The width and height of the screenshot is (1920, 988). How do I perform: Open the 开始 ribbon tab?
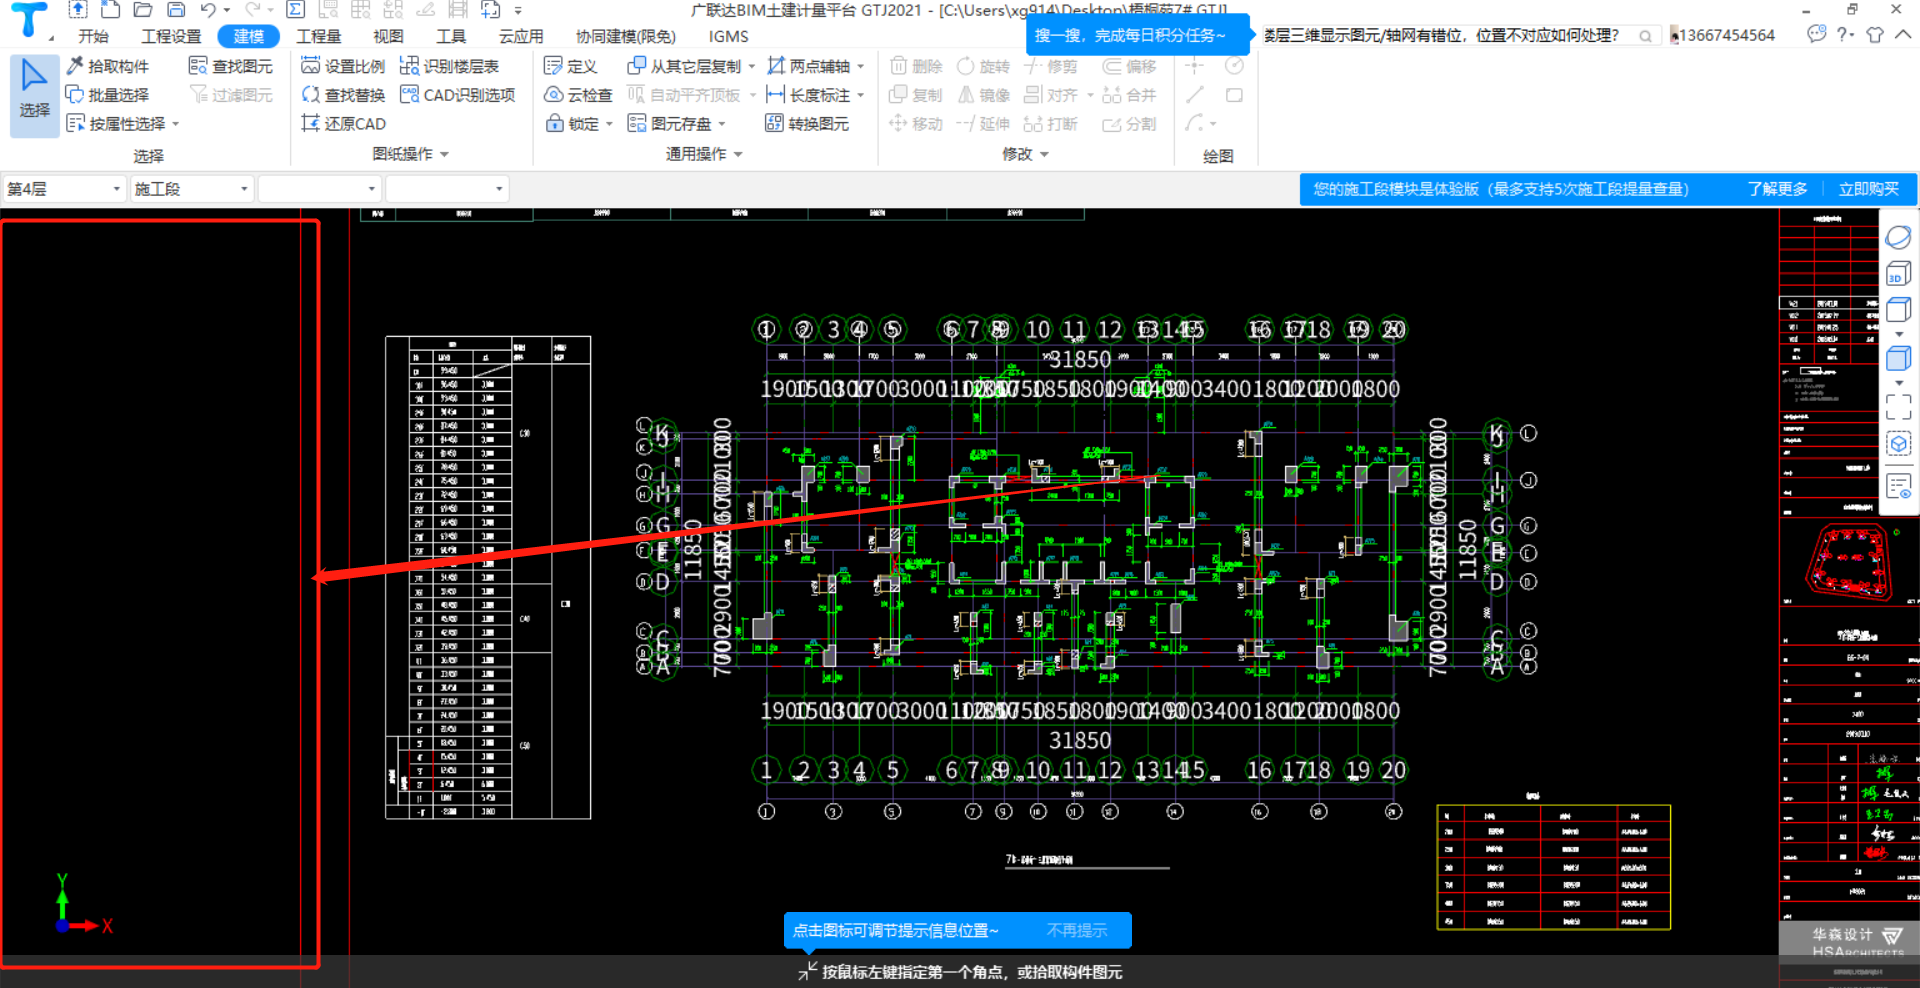pyautogui.click(x=93, y=36)
